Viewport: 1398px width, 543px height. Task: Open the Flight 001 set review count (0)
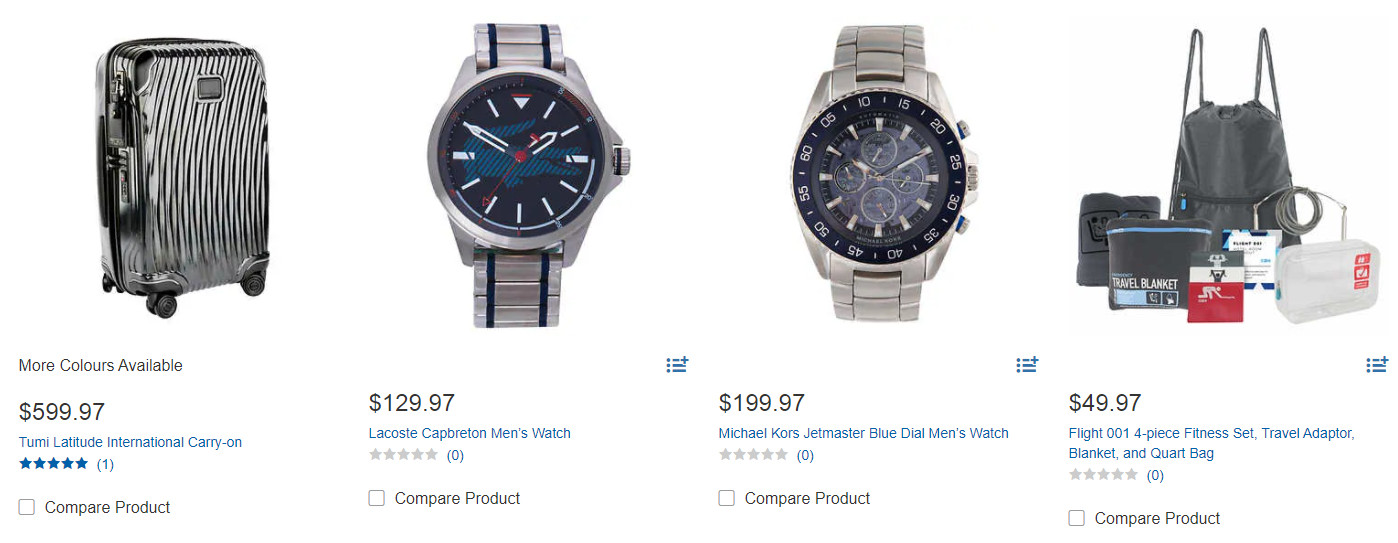1155,475
